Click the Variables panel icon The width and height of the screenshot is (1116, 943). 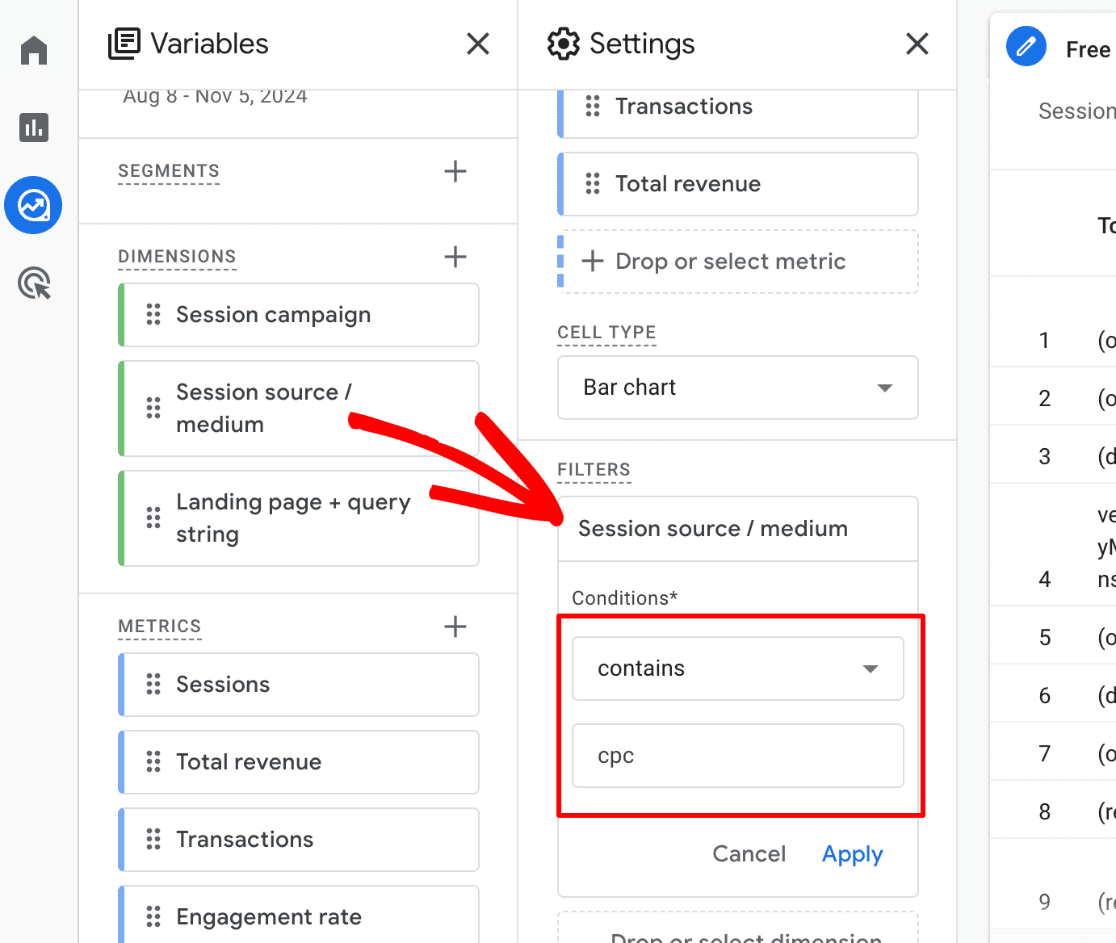click(125, 43)
